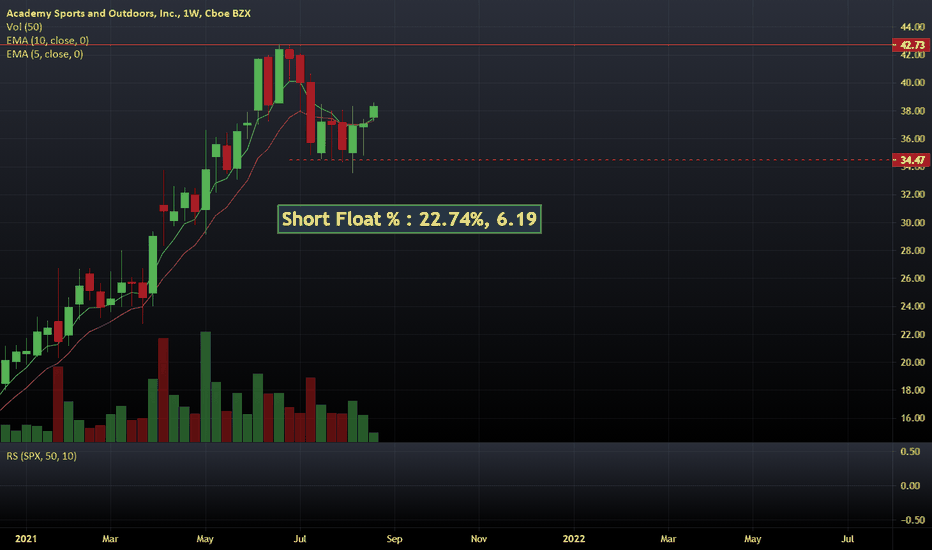Click the May label after 2022
Image resolution: width=932 pixels, height=550 pixels.
pyautogui.click(x=752, y=539)
